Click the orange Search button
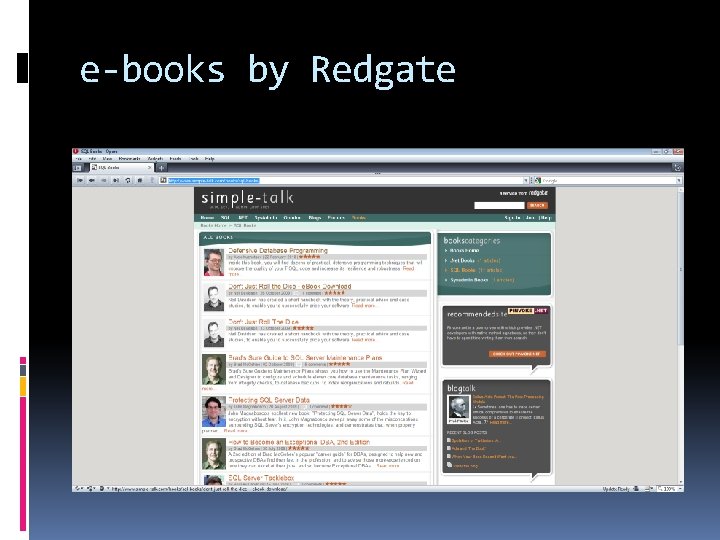The width and height of the screenshot is (720, 540). click(x=537, y=205)
